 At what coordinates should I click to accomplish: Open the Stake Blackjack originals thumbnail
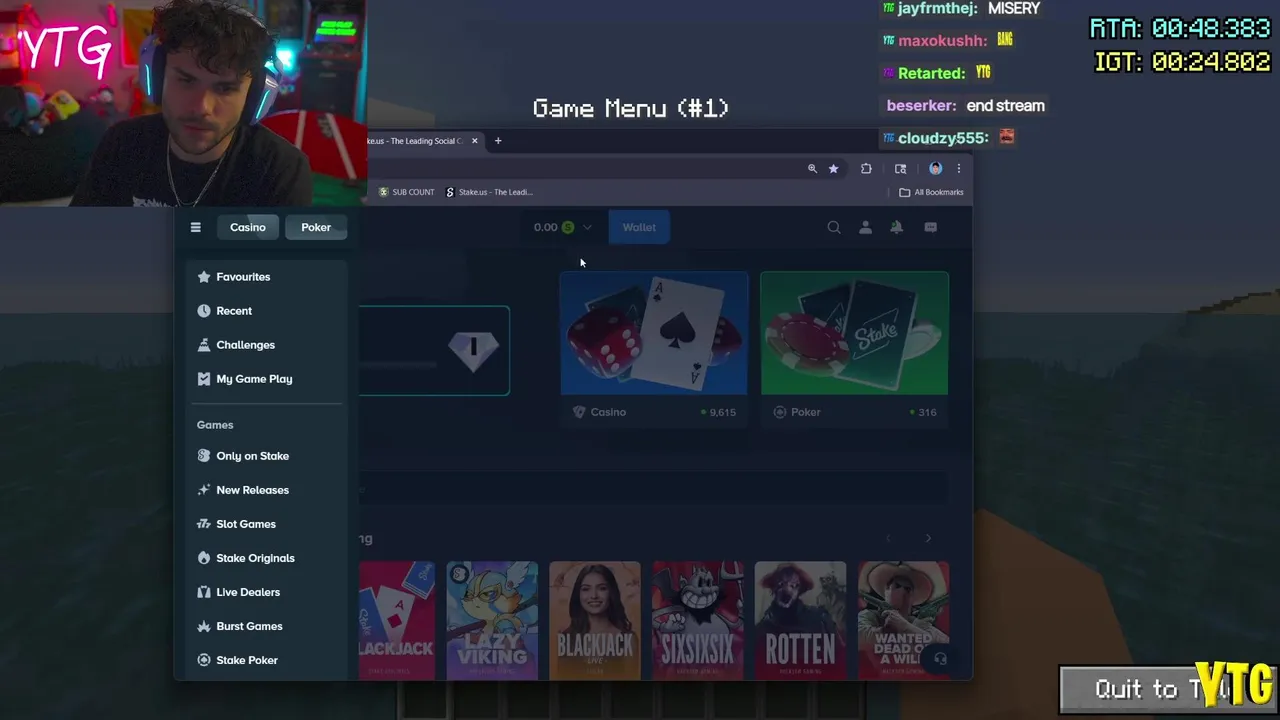coord(397,620)
